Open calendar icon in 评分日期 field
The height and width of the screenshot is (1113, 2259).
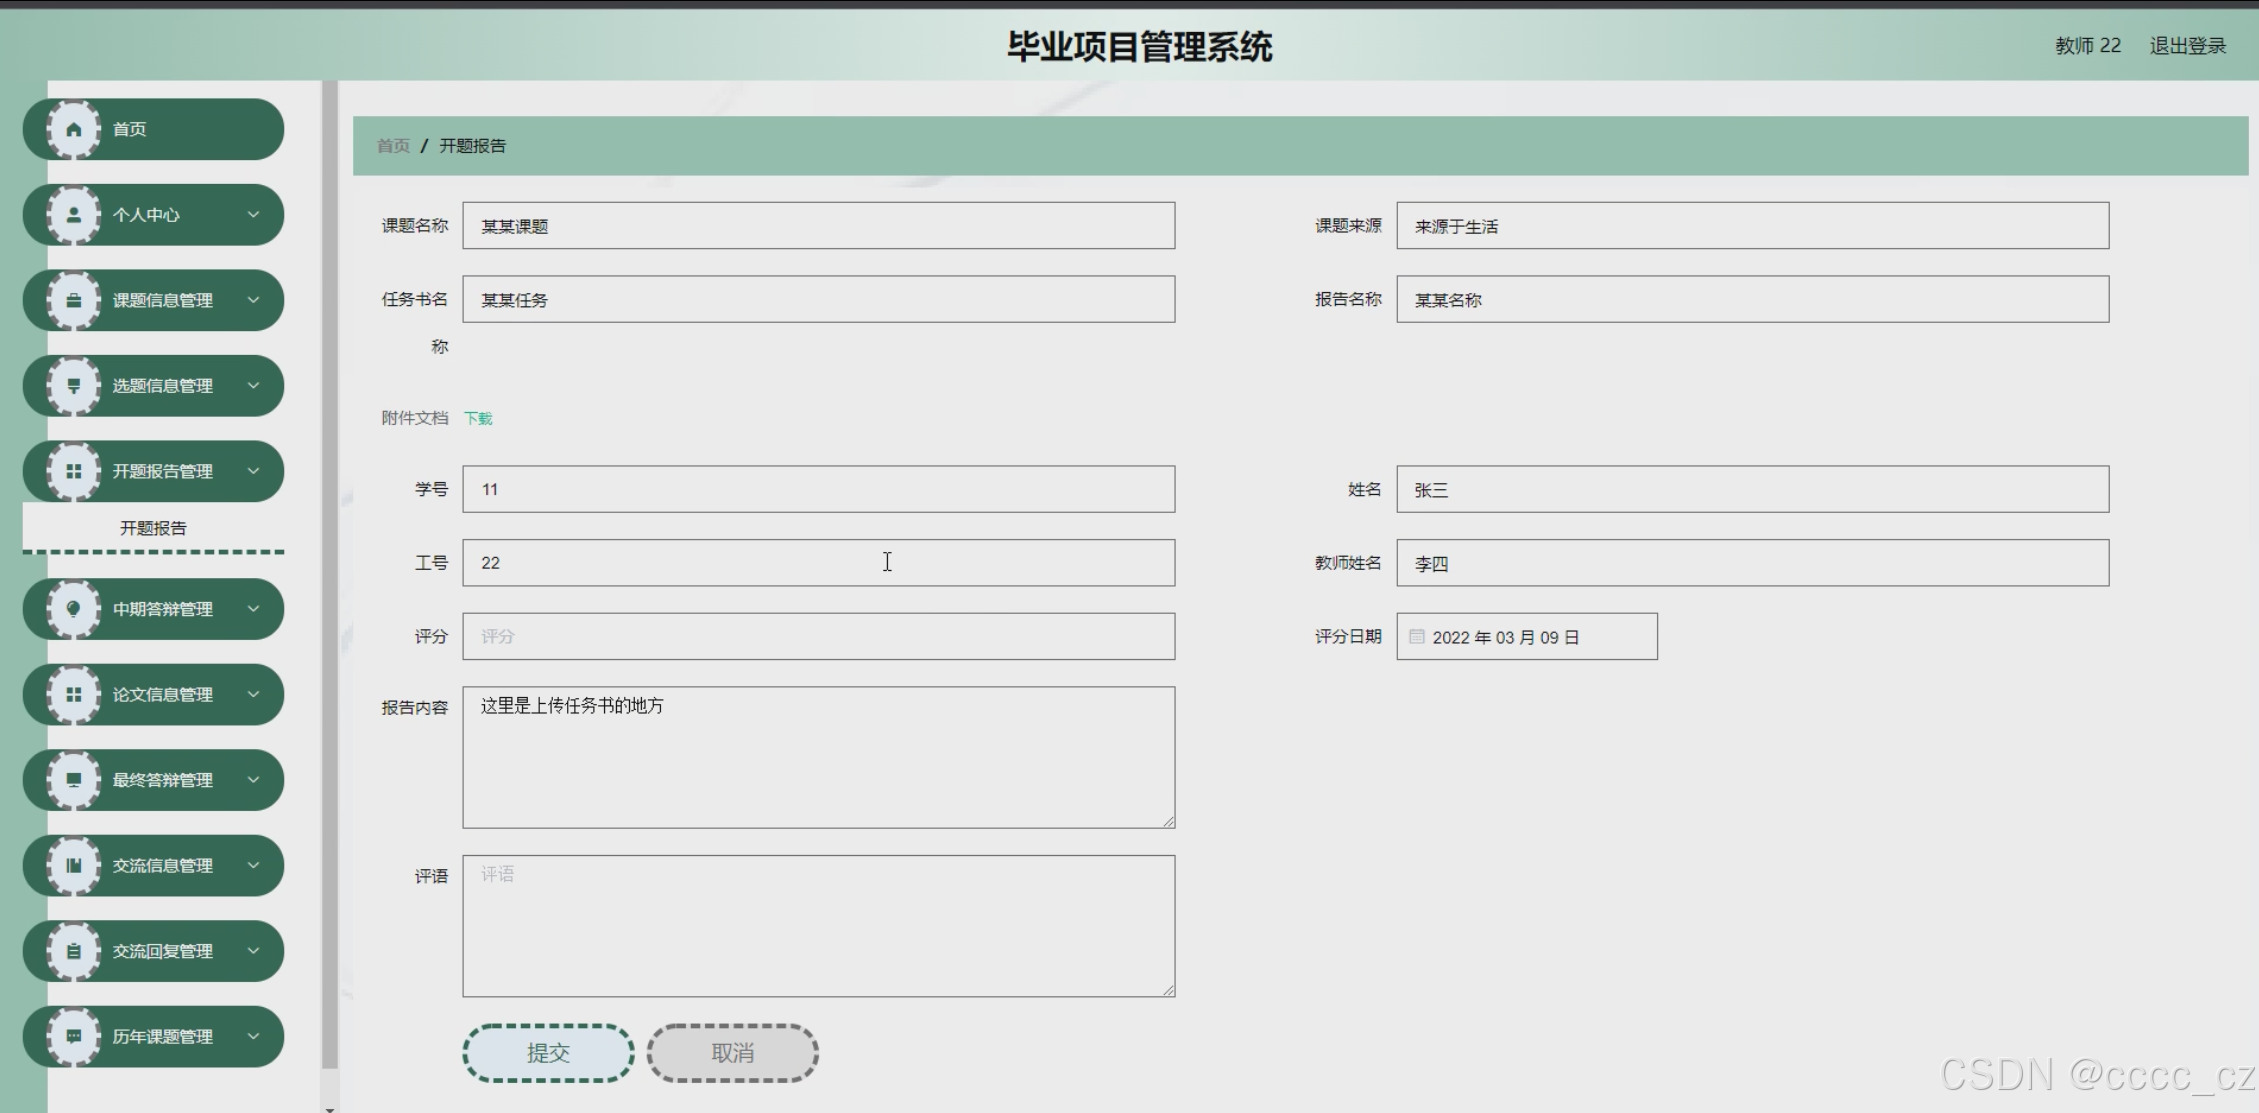coord(1416,637)
